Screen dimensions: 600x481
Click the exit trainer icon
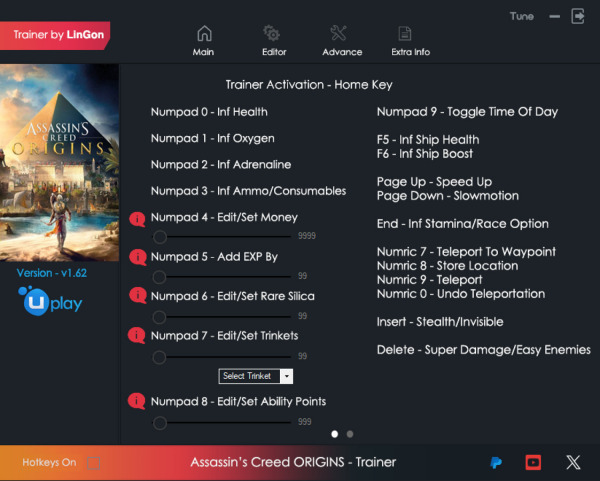[x=578, y=16]
